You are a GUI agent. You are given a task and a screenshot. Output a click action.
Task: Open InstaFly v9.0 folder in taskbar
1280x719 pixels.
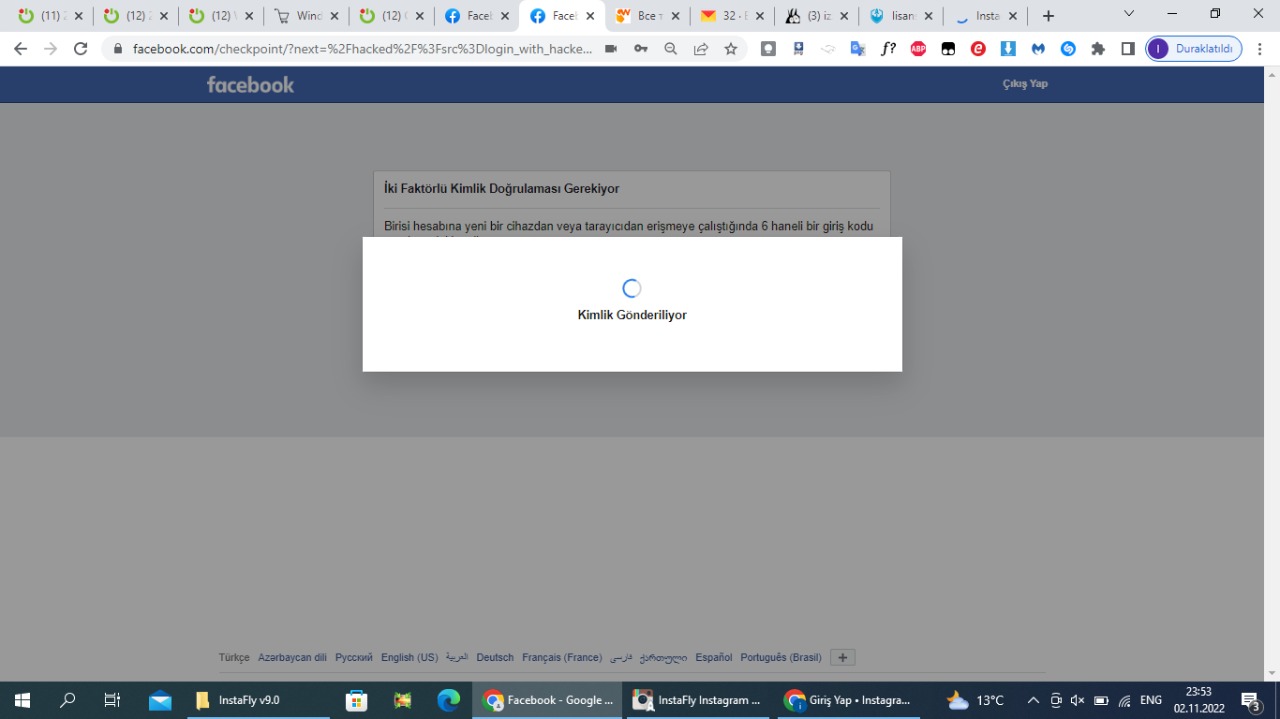[258, 700]
